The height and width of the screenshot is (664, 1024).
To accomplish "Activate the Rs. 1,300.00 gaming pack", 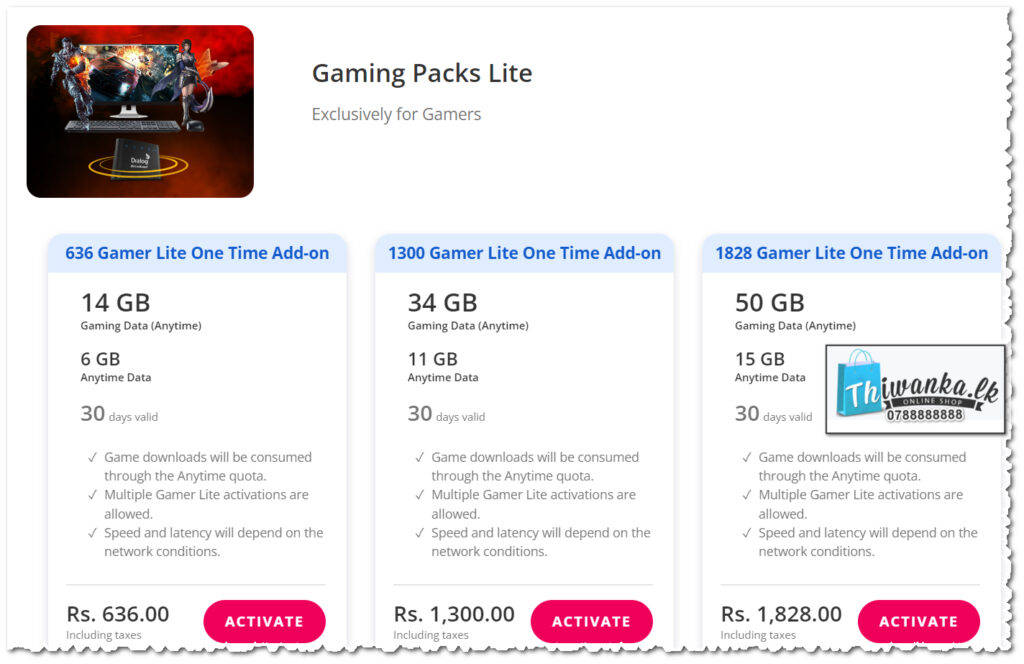I will (591, 621).
